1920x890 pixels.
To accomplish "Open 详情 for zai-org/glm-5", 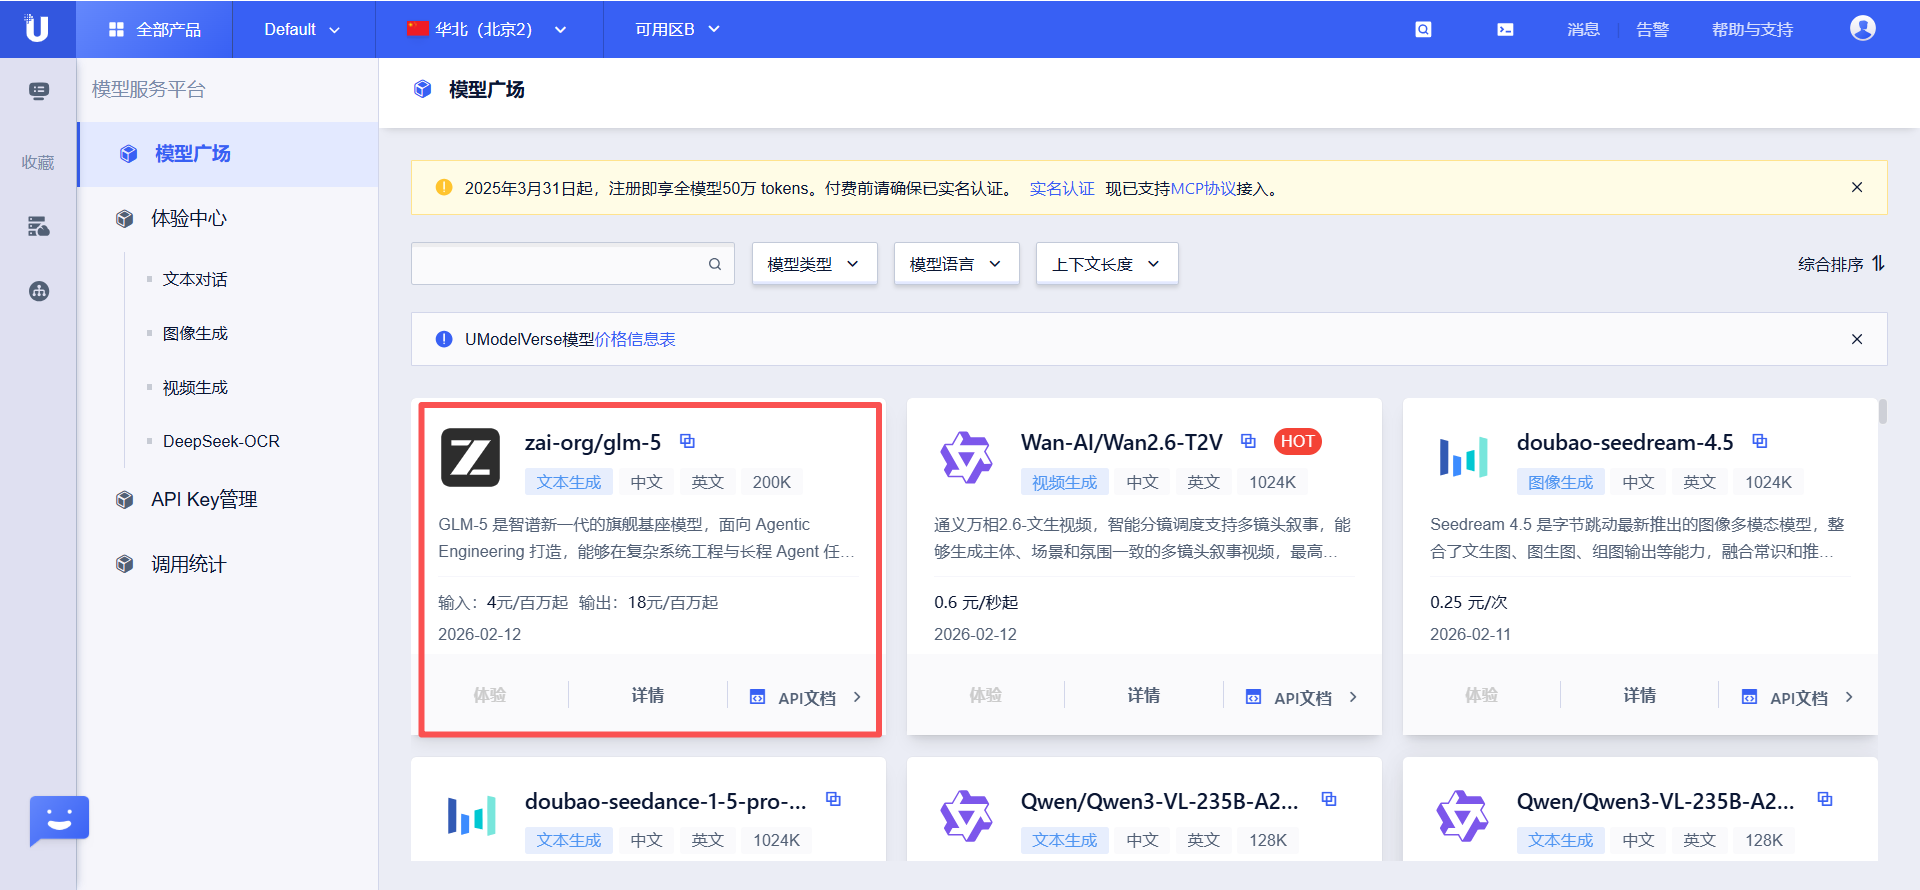I will (647, 695).
